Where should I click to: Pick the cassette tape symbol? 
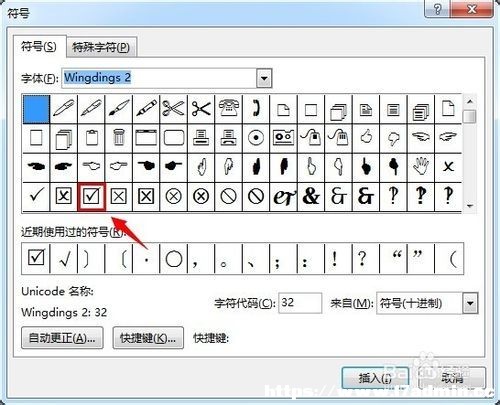pyautogui.click(x=283, y=138)
